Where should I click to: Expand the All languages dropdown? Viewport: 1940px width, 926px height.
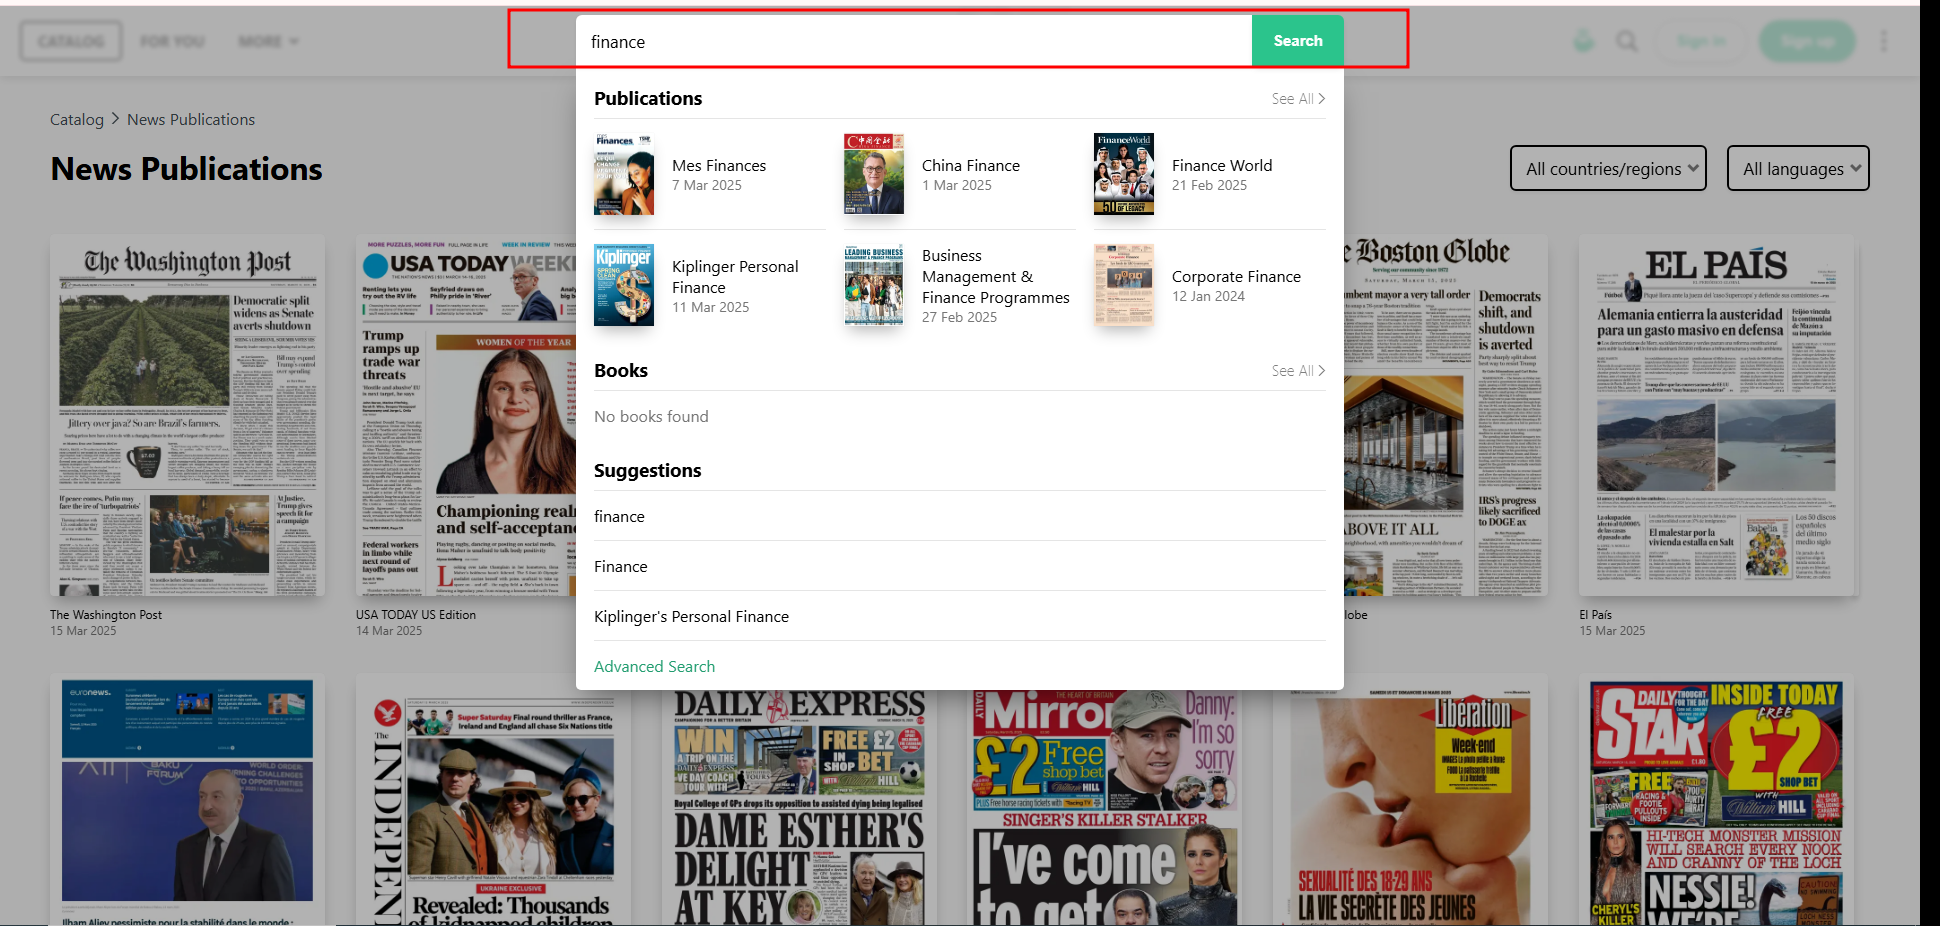pyautogui.click(x=1797, y=169)
